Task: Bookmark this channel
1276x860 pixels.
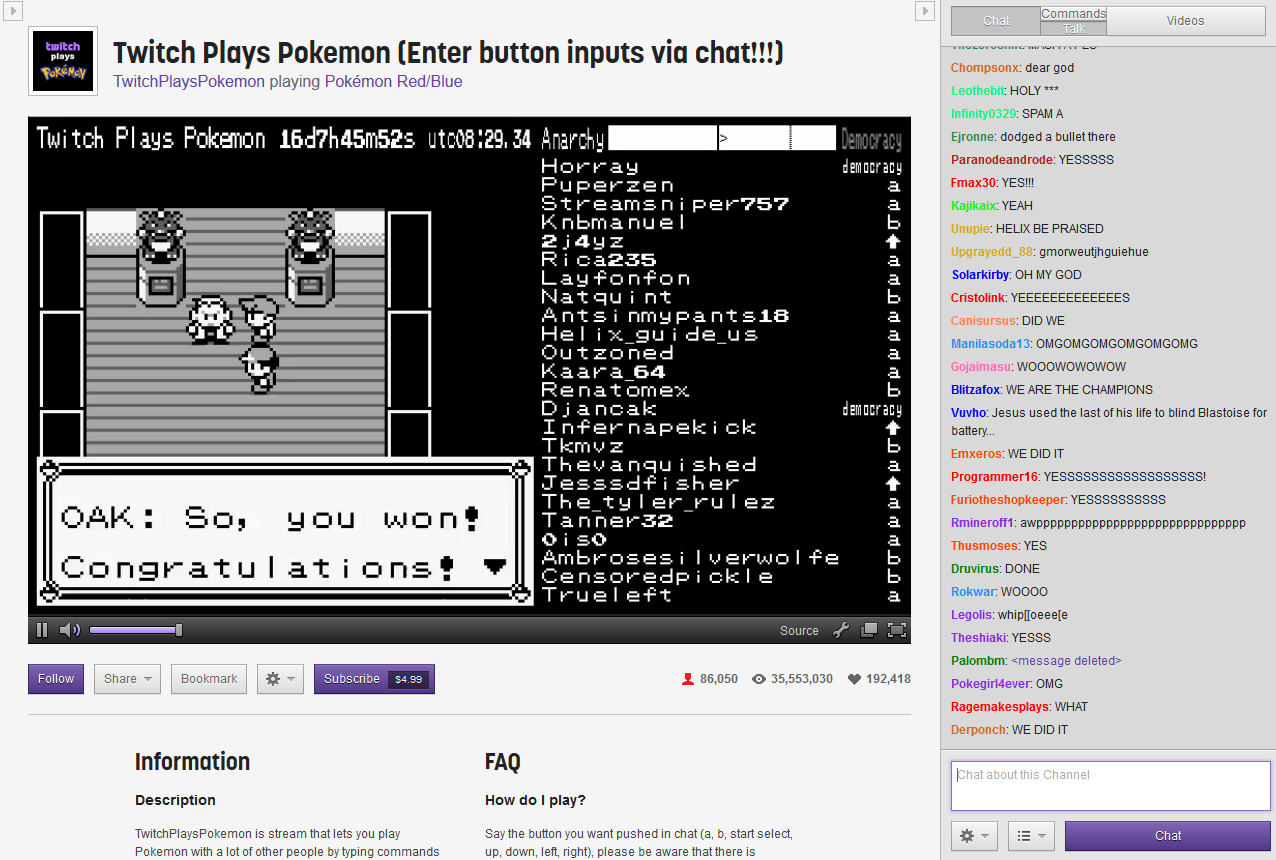Action: [x=209, y=679]
